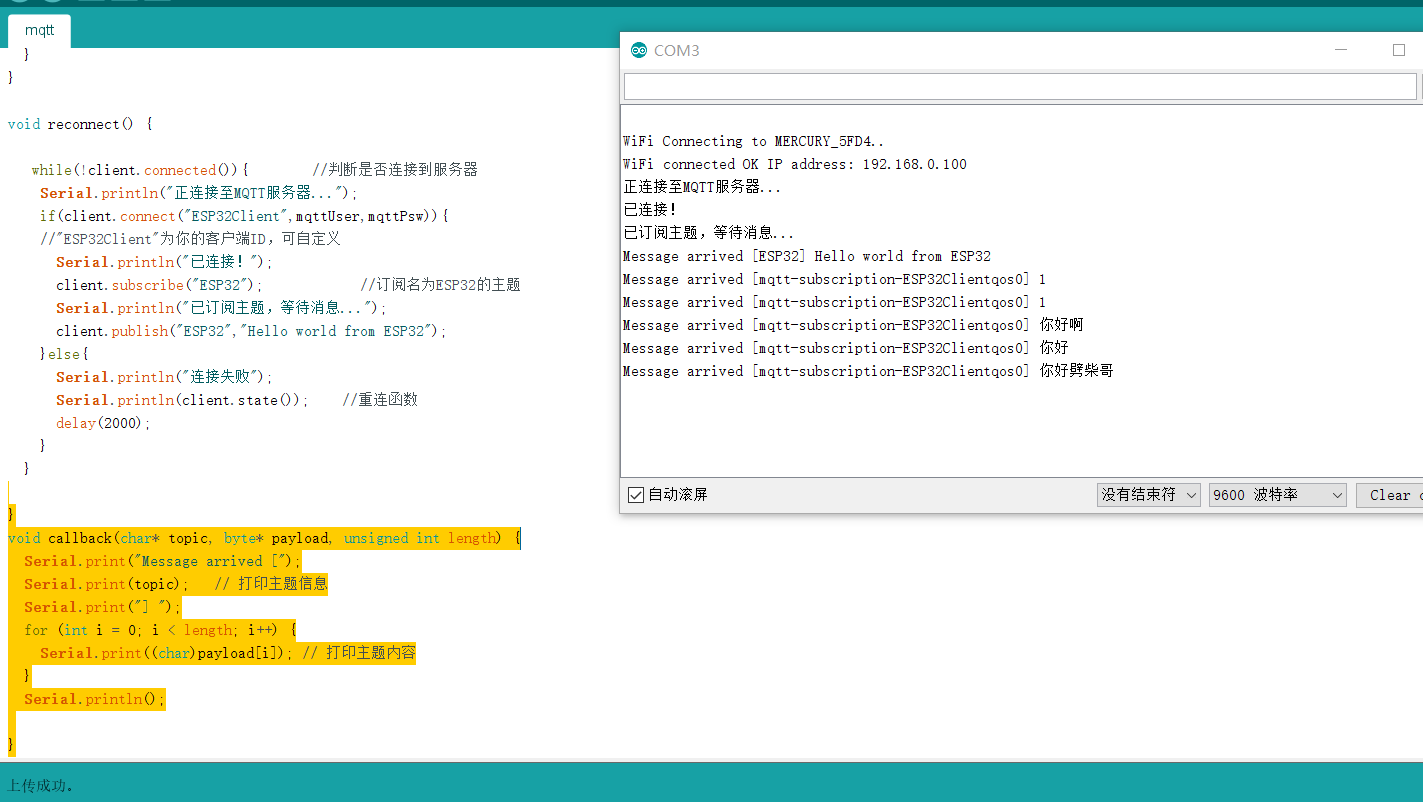Click the Serial.println("正连接至MQTT服务器...") code line
Image resolution: width=1423 pixels, height=802 pixels.
(x=198, y=193)
